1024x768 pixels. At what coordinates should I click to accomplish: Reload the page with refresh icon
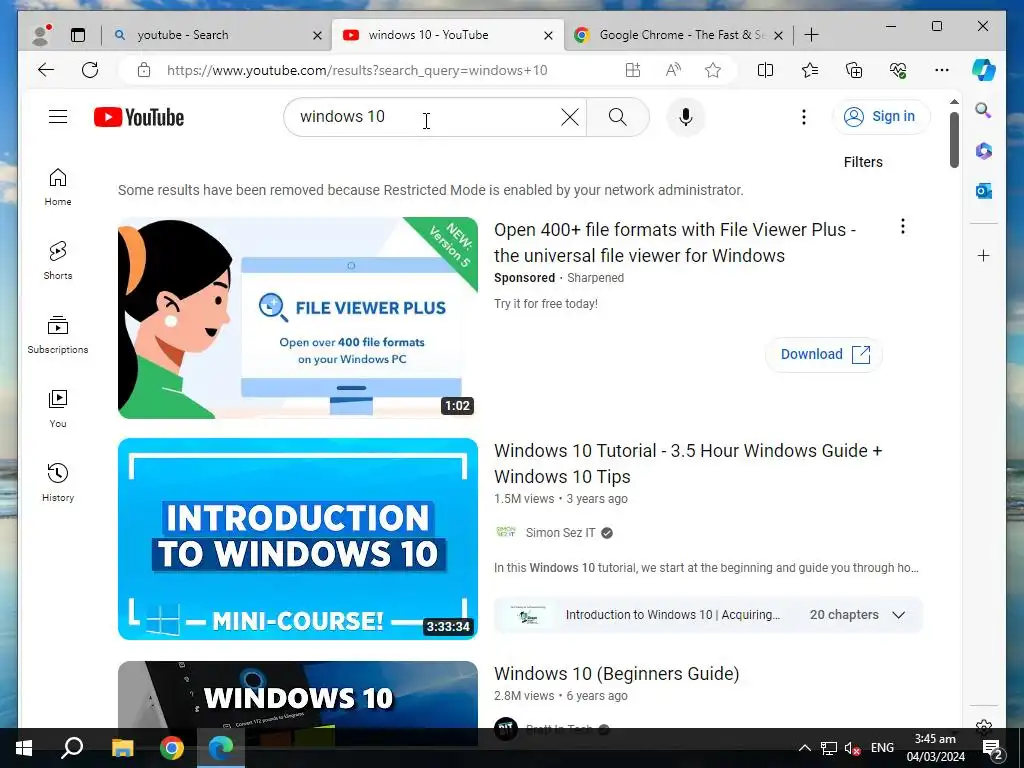(x=90, y=70)
